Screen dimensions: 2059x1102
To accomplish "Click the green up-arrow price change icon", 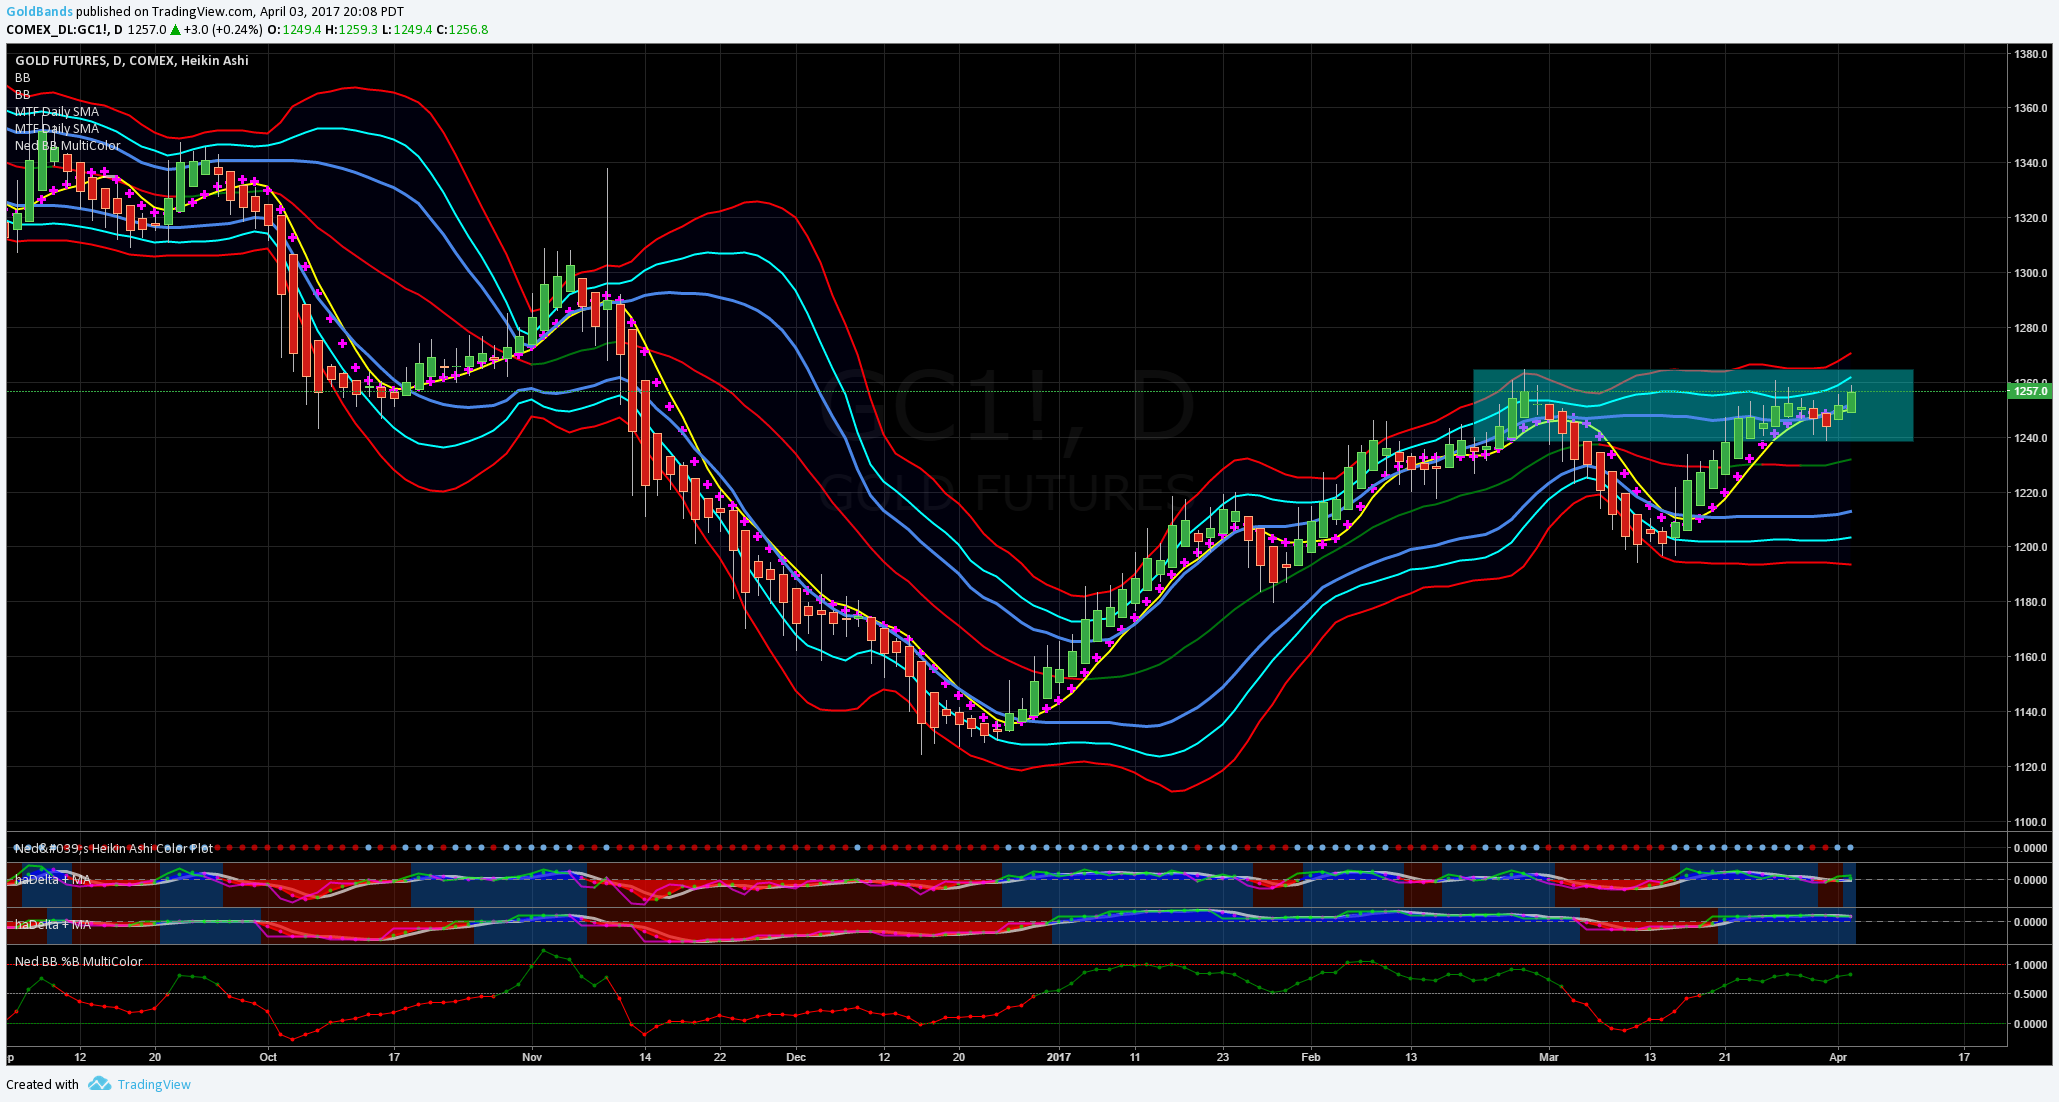I will click(x=176, y=30).
